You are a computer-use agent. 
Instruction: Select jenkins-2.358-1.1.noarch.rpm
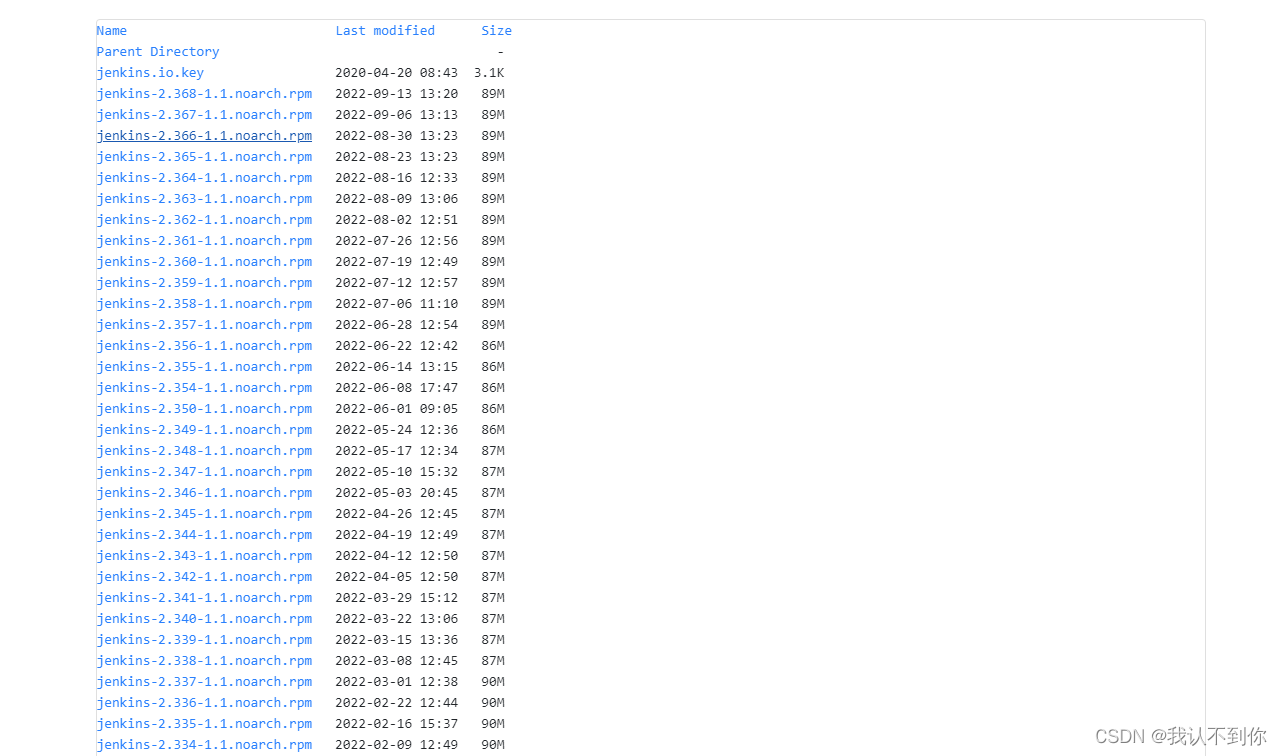coord(204,304)
